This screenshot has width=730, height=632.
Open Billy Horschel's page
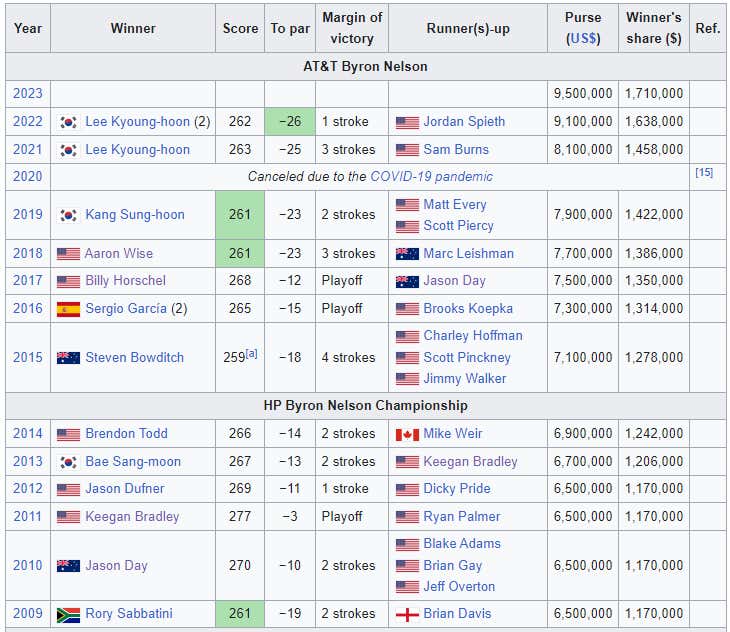[125, 281]
